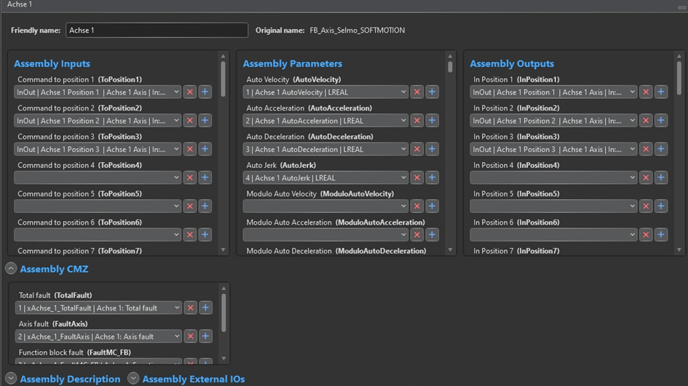Clear the Total fault CMZ assignment

pyautogui.click(x=190, y=308)
